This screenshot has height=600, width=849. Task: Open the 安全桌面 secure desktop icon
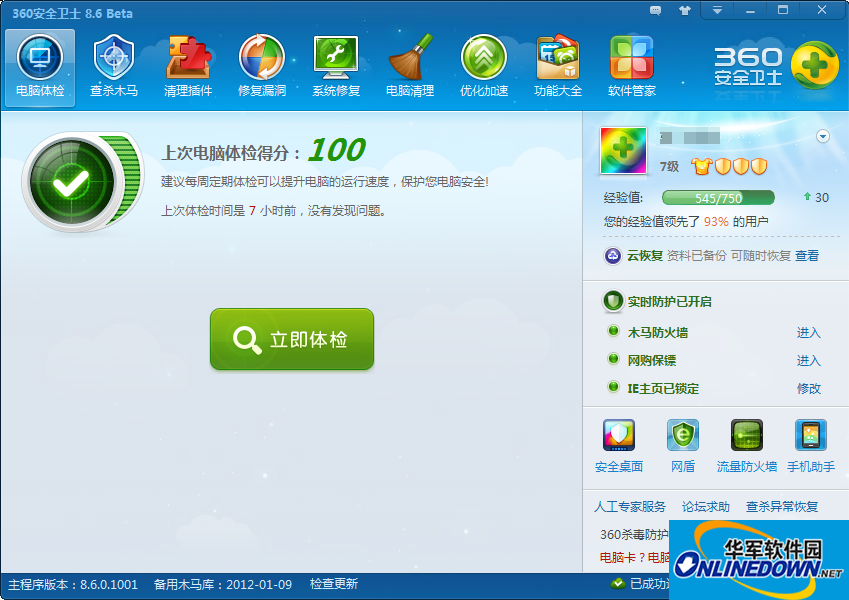pyautogui.click(x=619, y=436)
